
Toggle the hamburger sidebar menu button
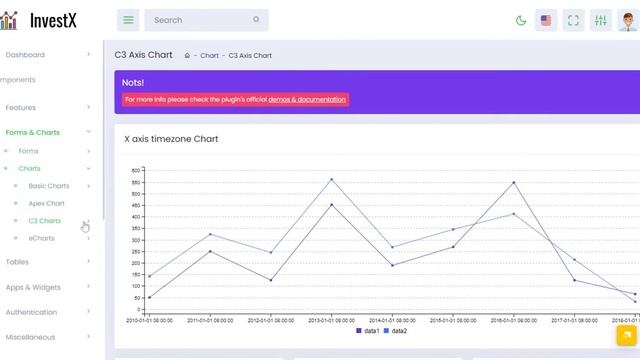click(128, 20)
